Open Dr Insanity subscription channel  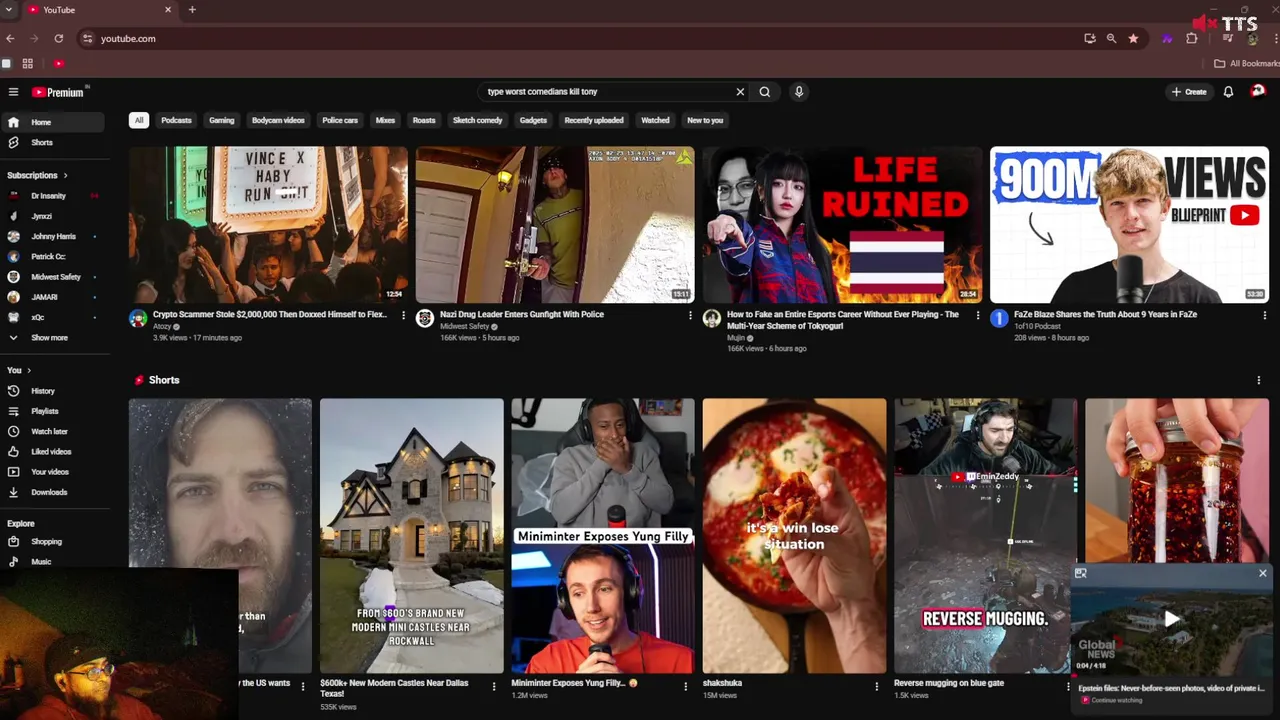tap(52, 196)
